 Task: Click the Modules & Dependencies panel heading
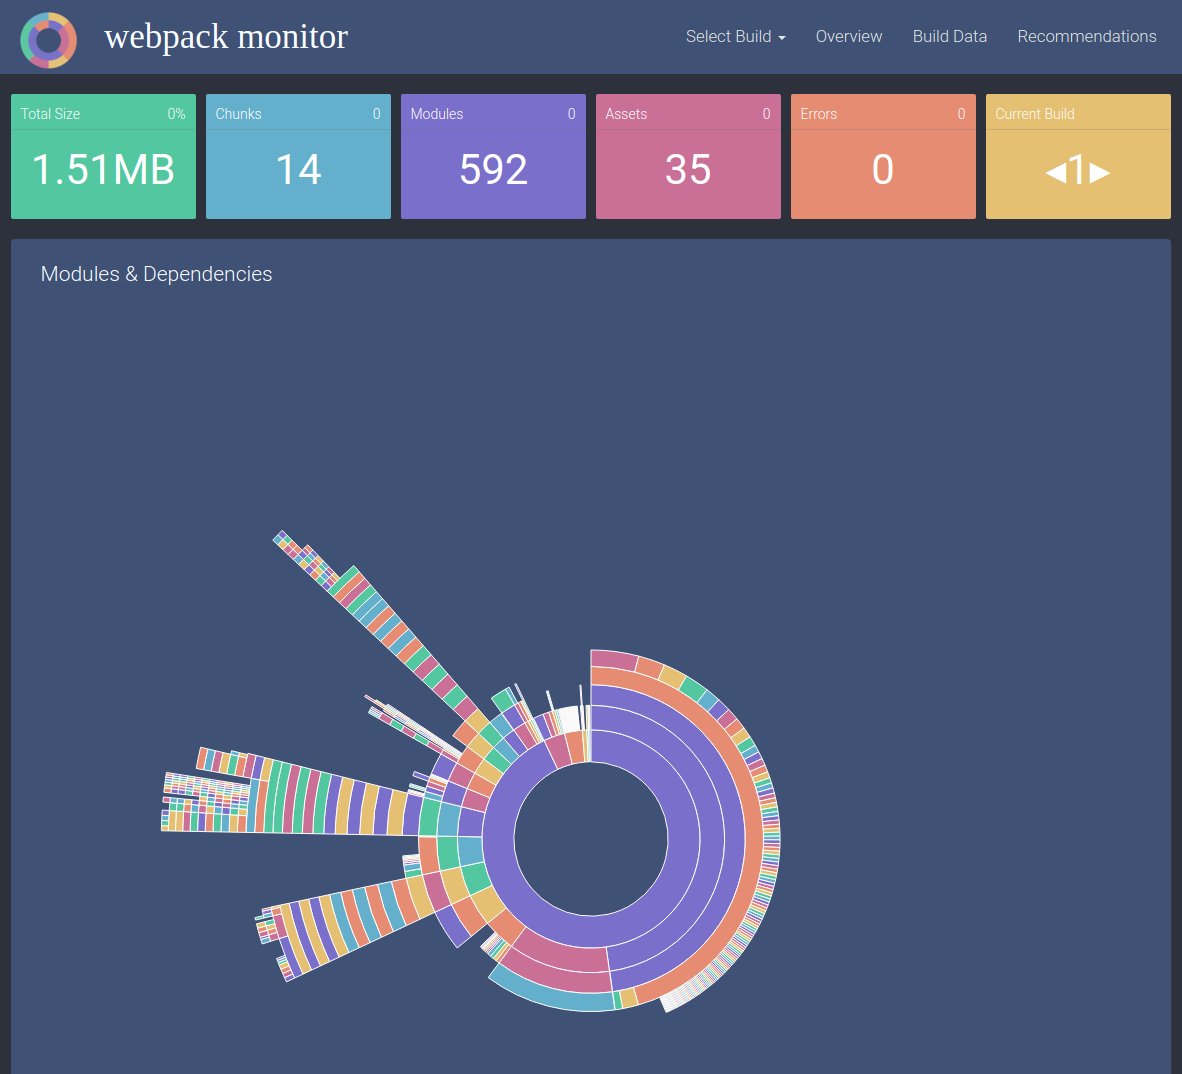pyautogui.click(x=156, y=274)
